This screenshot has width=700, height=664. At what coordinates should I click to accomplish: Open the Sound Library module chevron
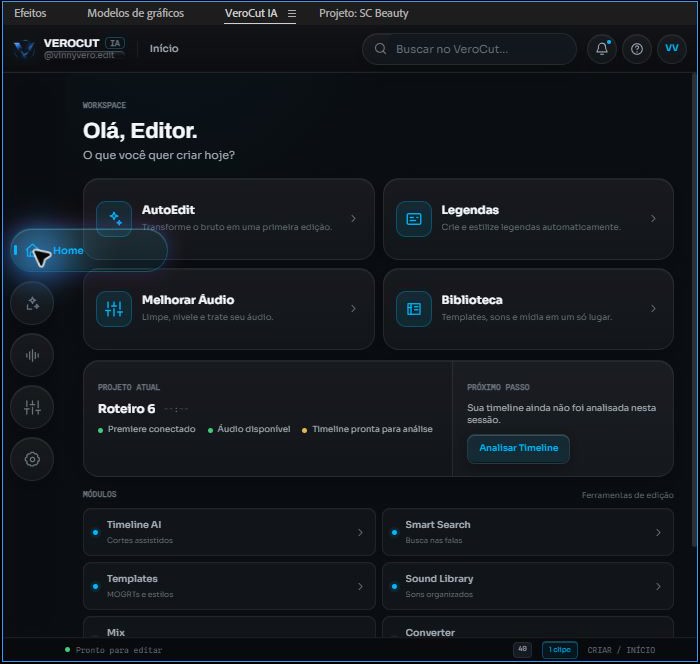[658, 586]
